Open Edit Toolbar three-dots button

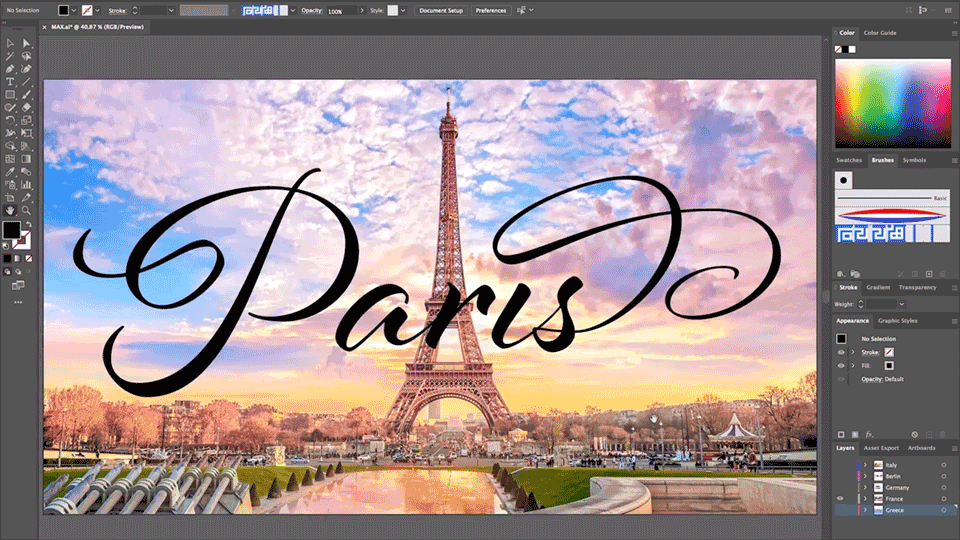click(18, 302)
